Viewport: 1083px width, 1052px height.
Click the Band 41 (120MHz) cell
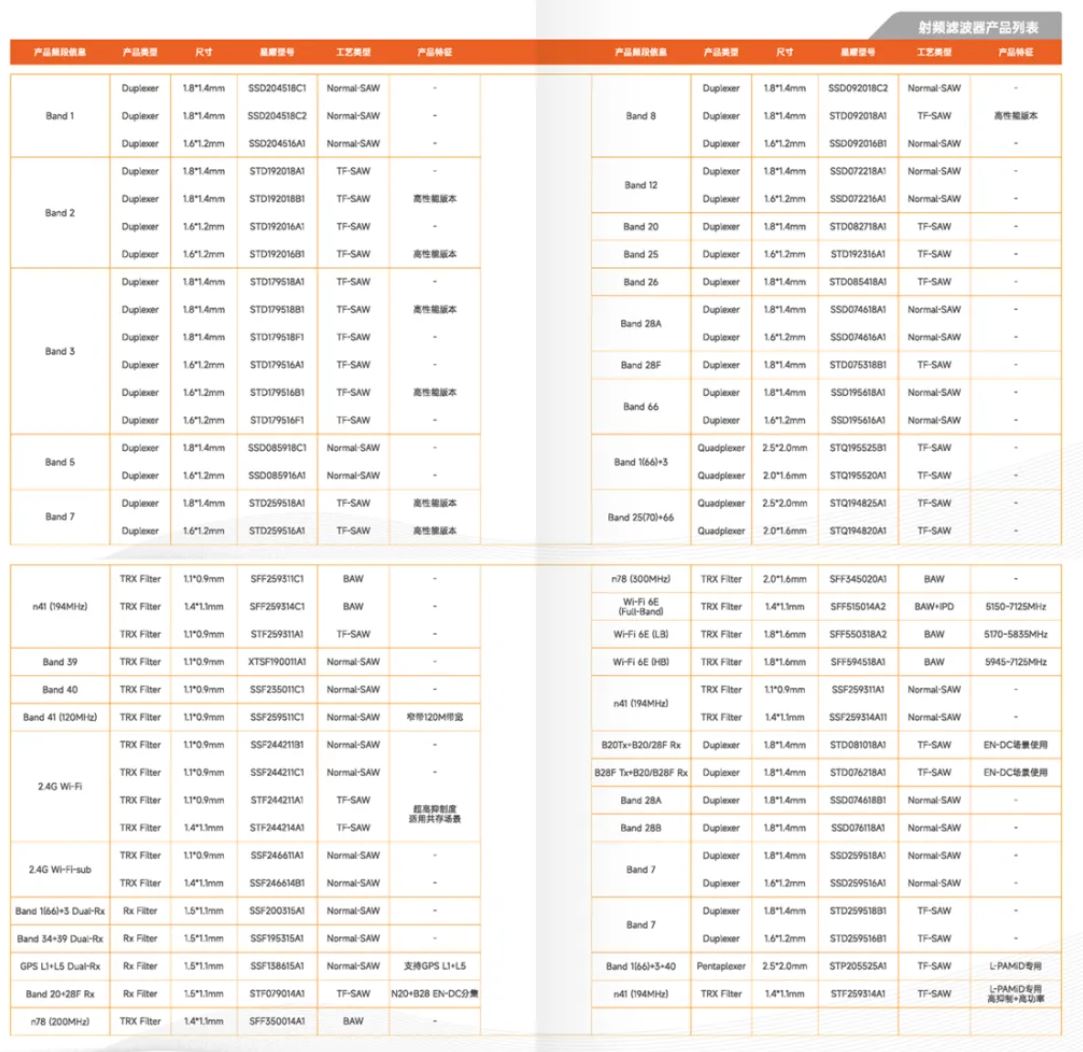(x=59, y=717)
